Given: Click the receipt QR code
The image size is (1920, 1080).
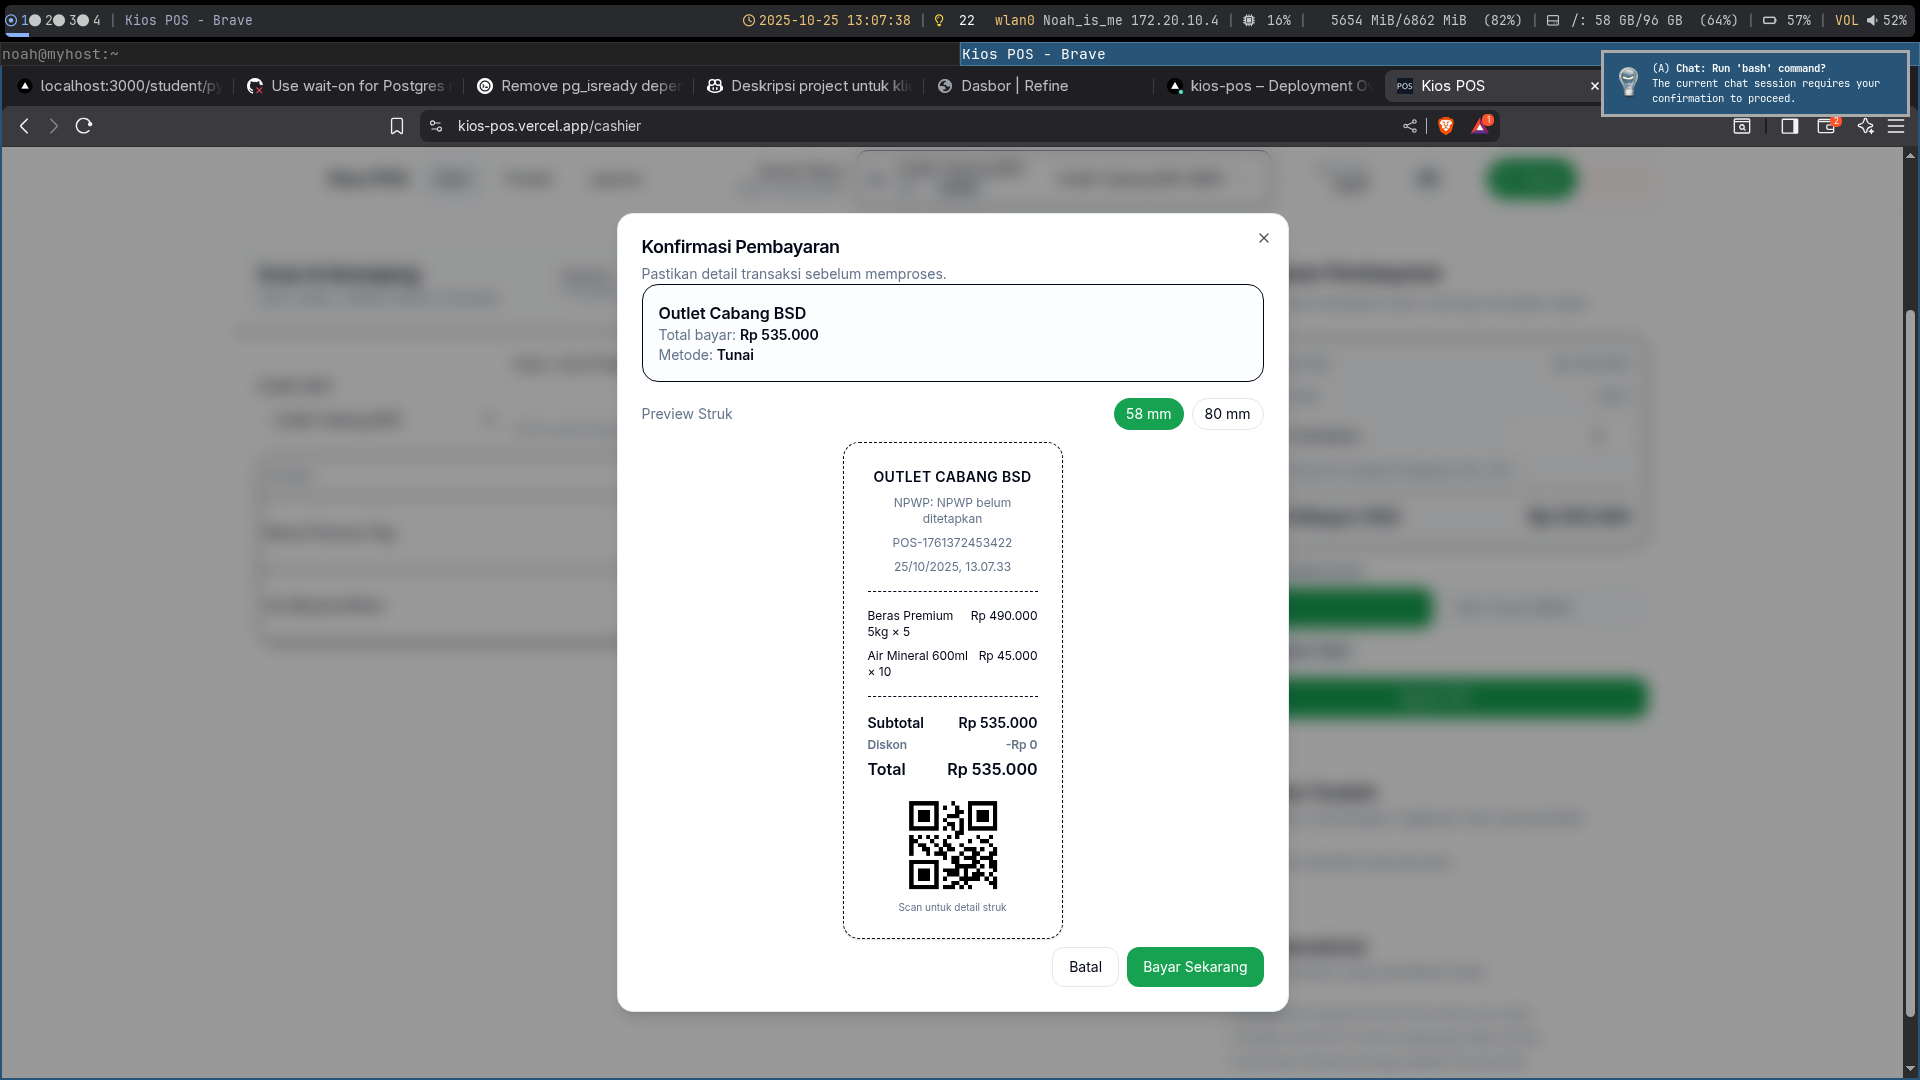Looking at the screenshot, I should tap(952, 845).
